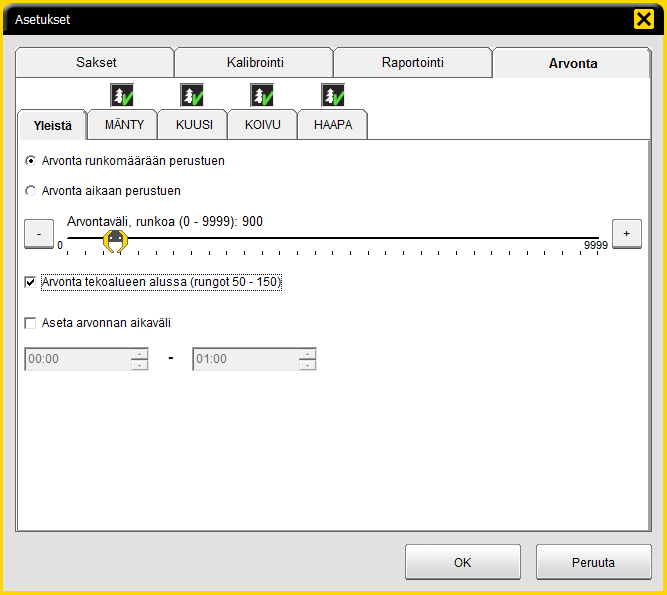Click the tree-check icon above KOIVU tab
Screen dimensions: 667x595
click(x=262, y=95)
